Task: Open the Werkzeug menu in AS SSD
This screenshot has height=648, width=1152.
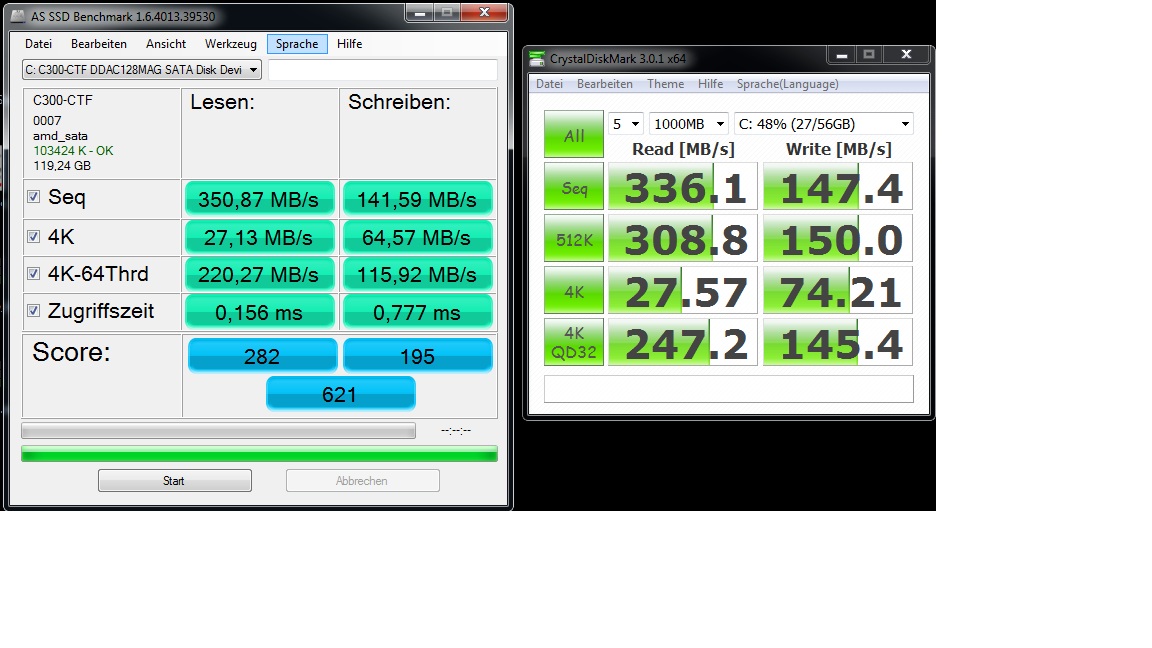Action: tap(231, 44)
